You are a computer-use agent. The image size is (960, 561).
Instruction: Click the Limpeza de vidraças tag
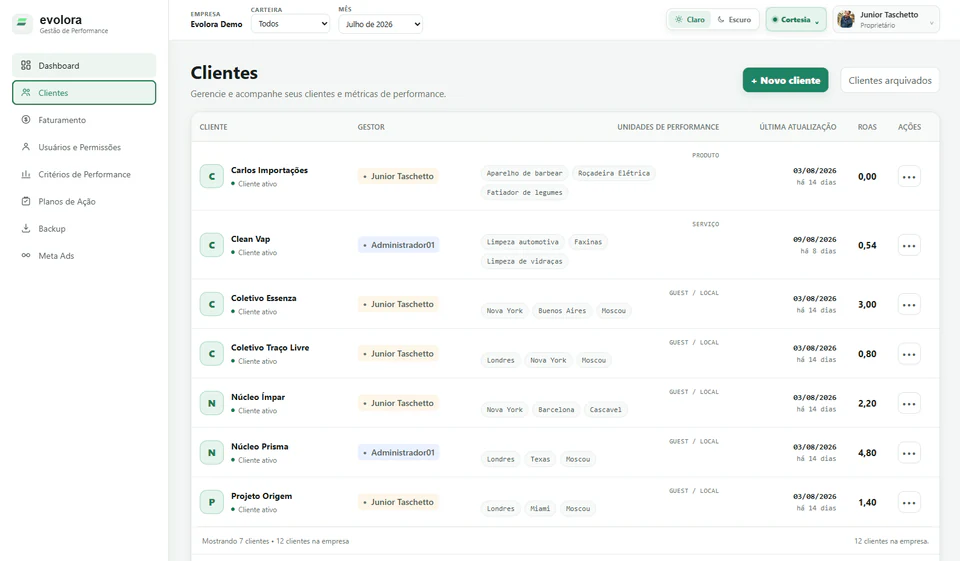(x=524, y=261)
